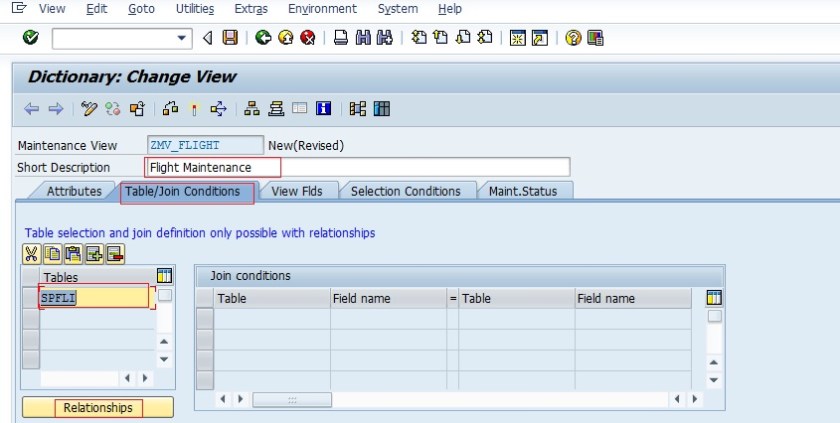
Task: Switch to the View Flds tab
Action: [297, 191]
